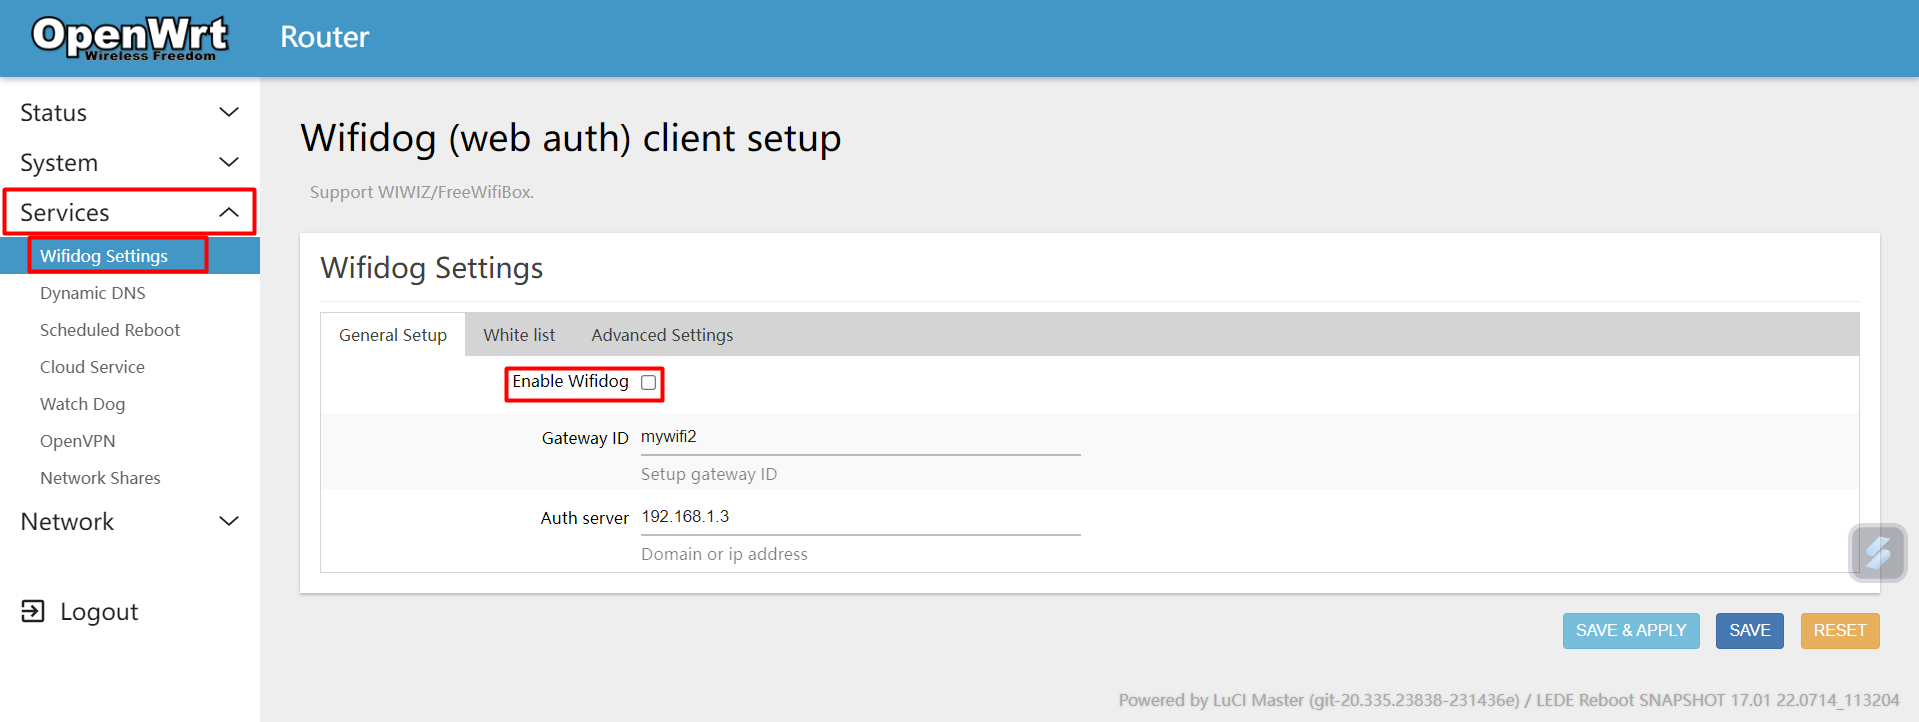Click the 'Support WIWIZ/FreeWifiBox.' description text
The image size is (1919, 722).
pyautogui.click(x=422, y=192)
